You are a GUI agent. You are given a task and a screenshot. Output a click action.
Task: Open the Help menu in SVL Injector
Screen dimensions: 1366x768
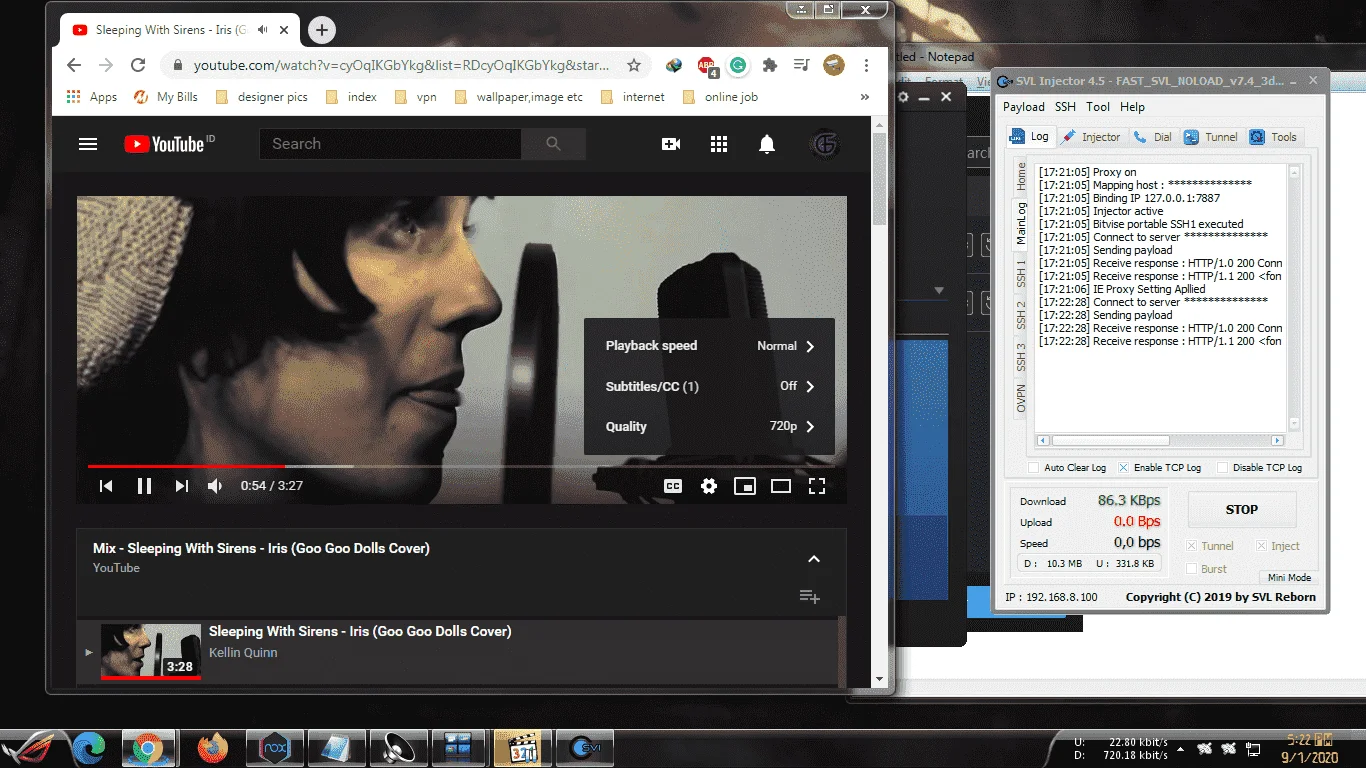1132,107
